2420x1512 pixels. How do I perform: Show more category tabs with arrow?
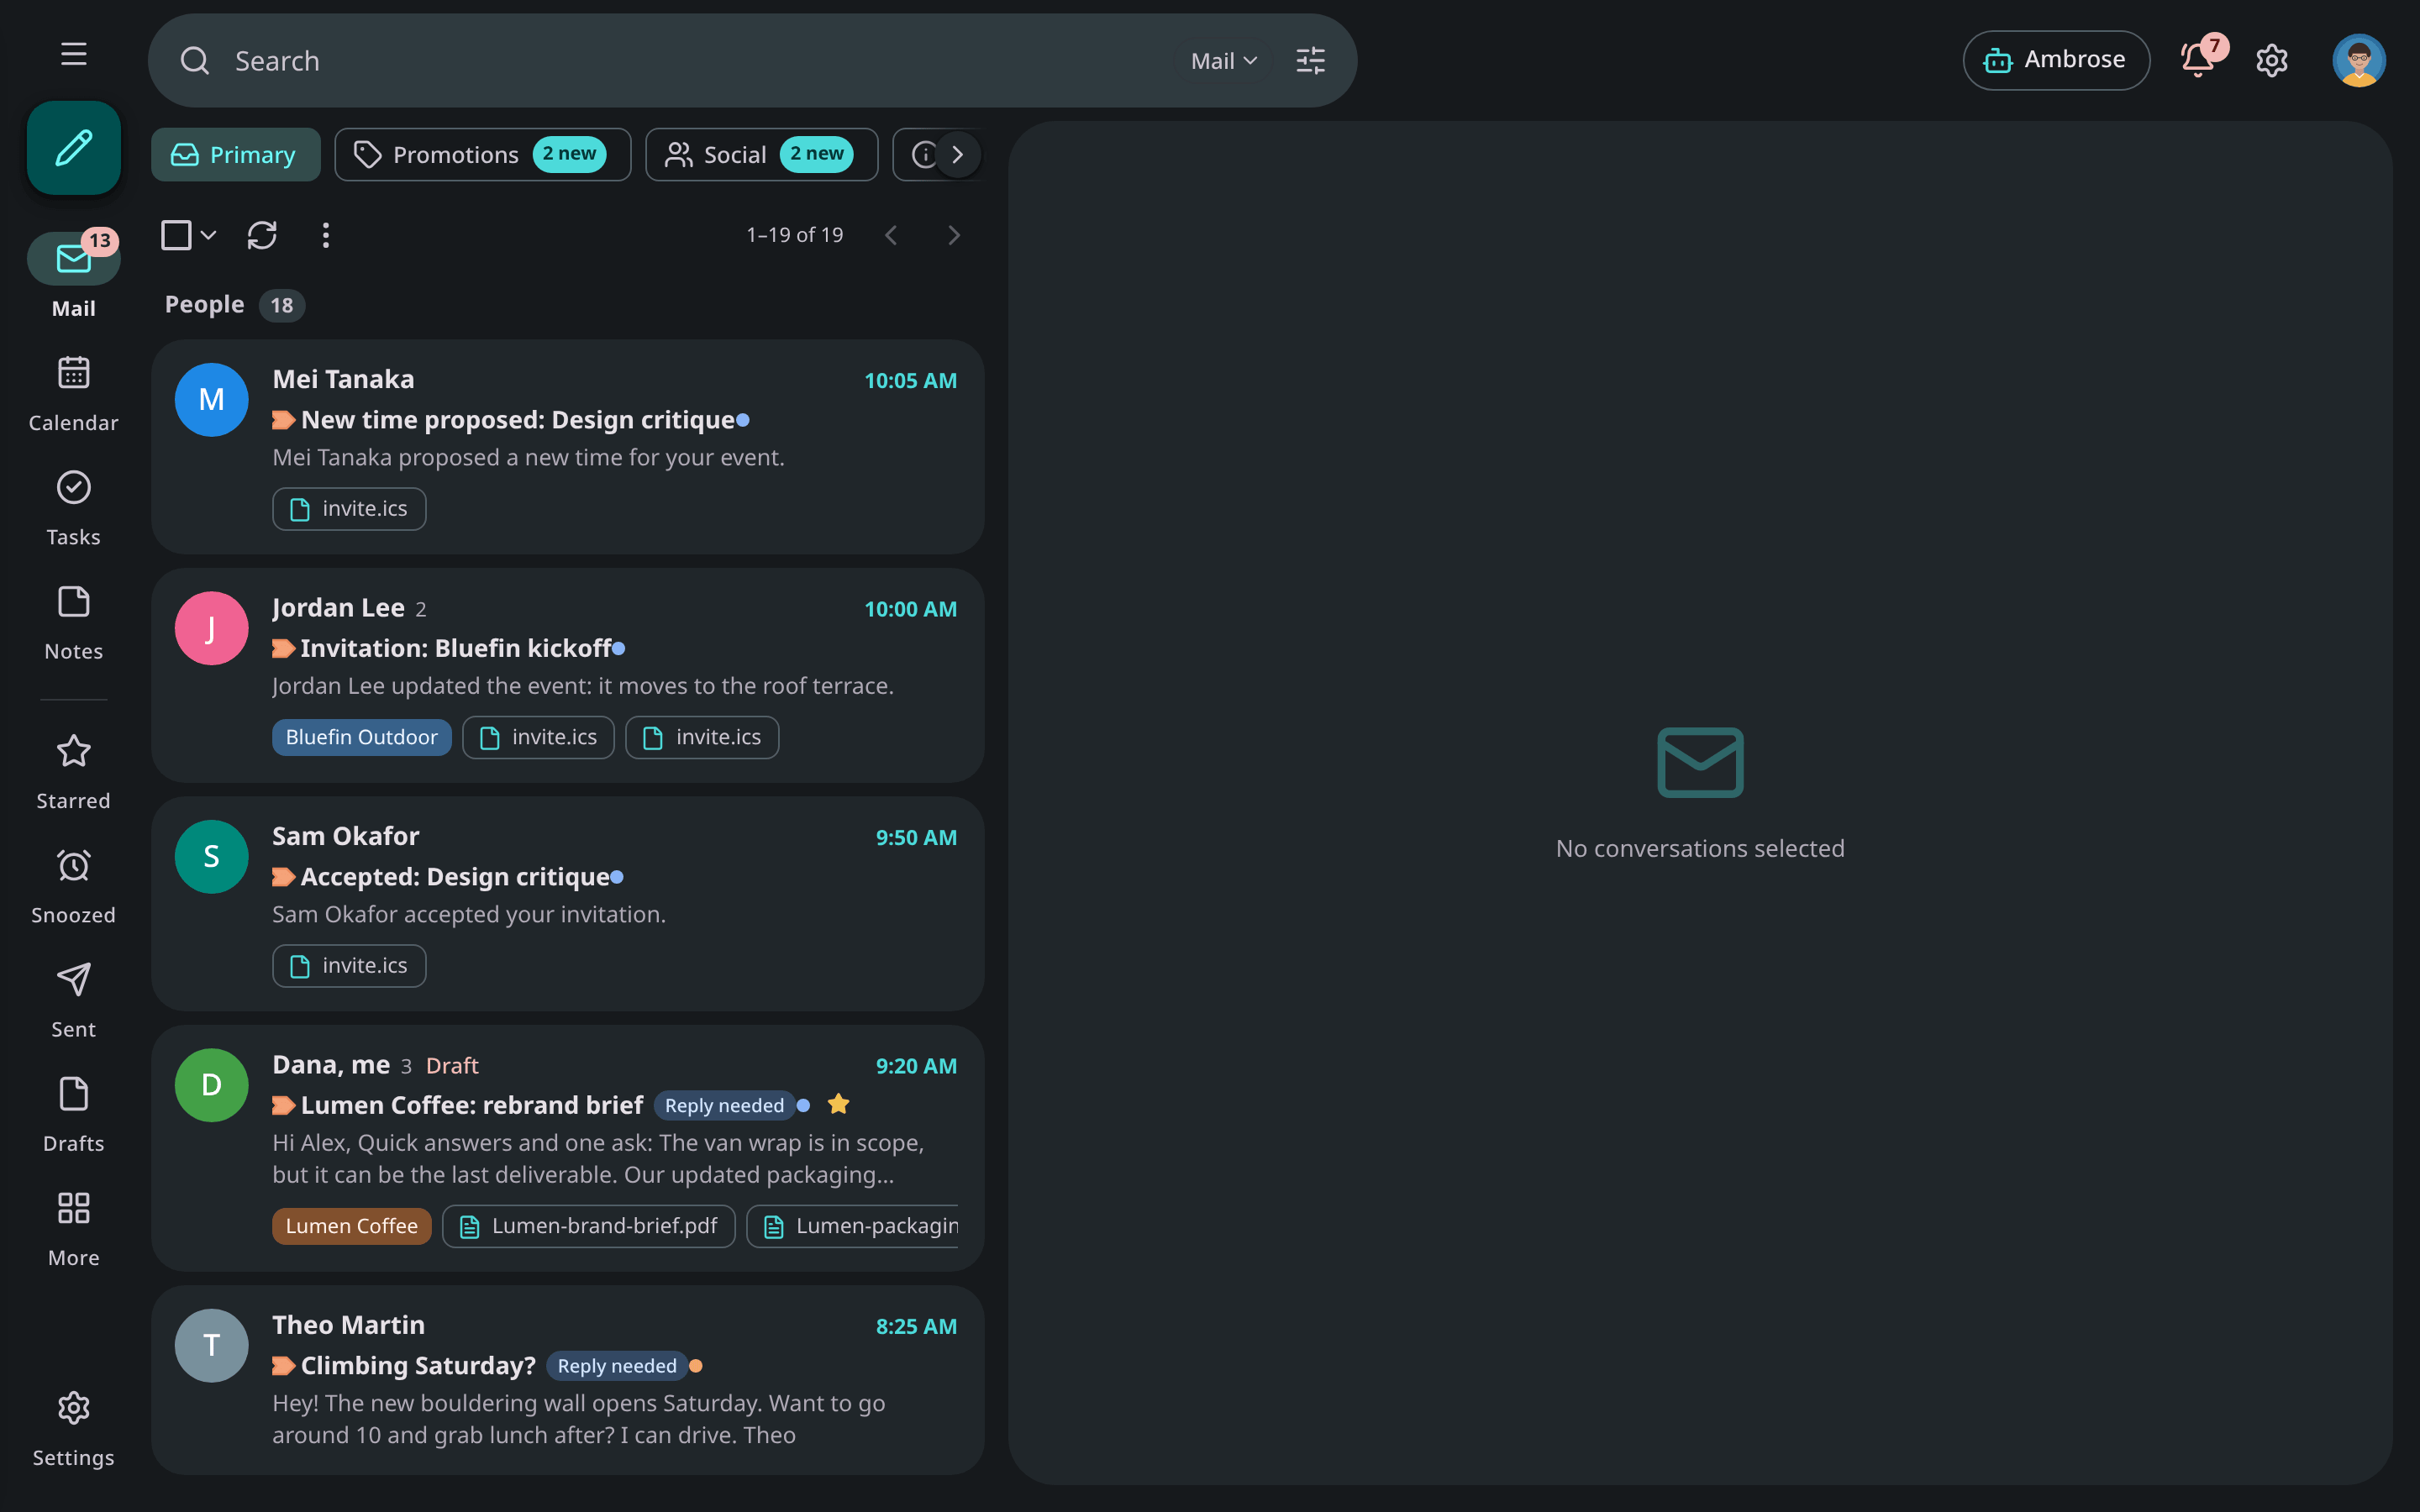[x=957, y=155]
